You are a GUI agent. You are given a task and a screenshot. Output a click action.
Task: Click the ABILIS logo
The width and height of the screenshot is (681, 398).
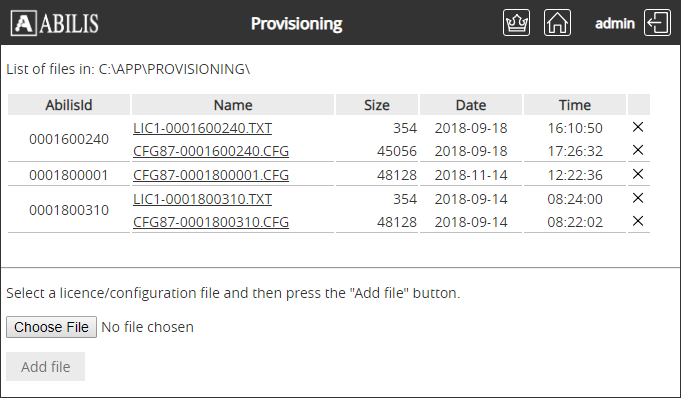(x=55, y=23)
